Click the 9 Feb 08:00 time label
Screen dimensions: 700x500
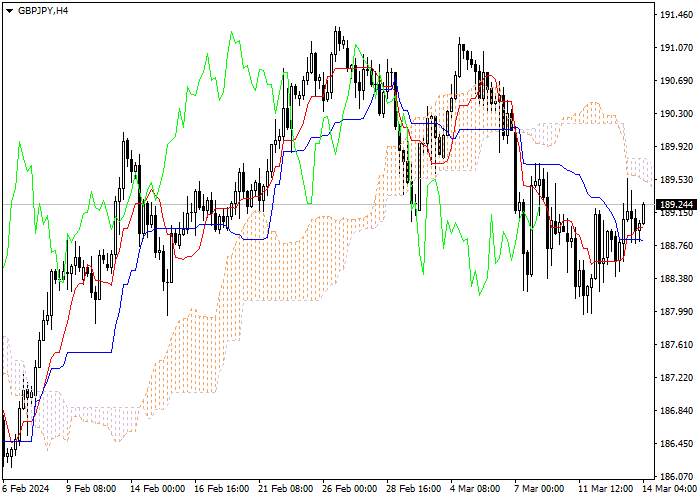[91, 488]
